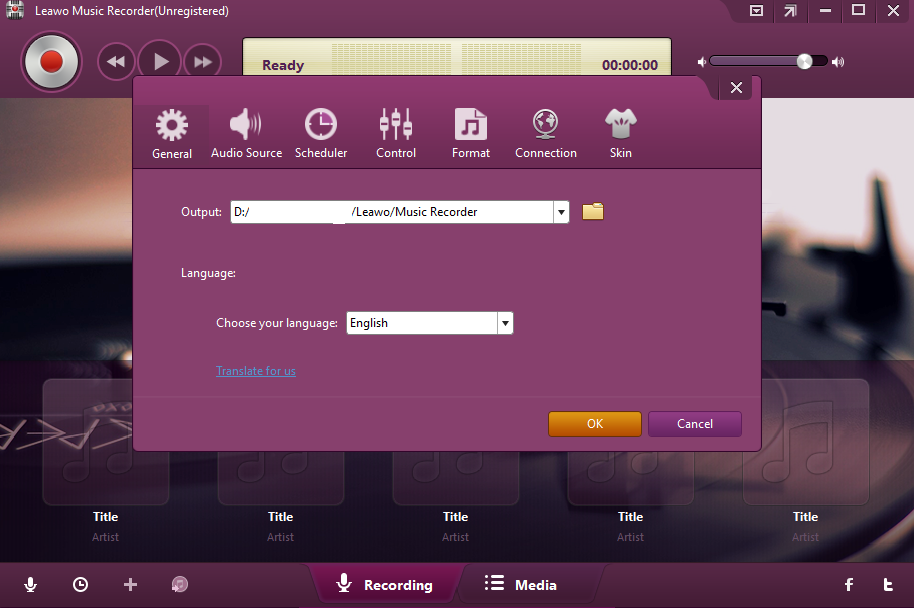Click the microphone audio source icon in bottom bar
The width and height of the screenshot is (914, 608).
coord(30,585)
